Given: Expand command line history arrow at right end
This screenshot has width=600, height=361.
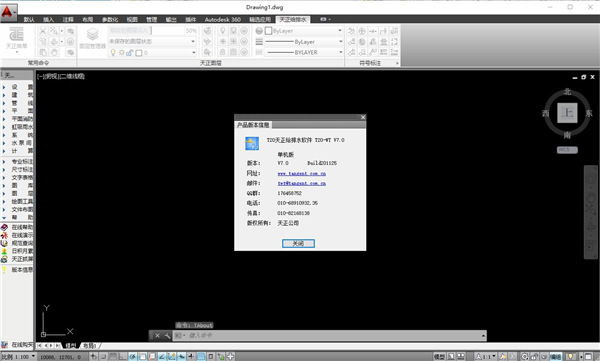Looking at the screenshot, I should click(x=483, y=336).
